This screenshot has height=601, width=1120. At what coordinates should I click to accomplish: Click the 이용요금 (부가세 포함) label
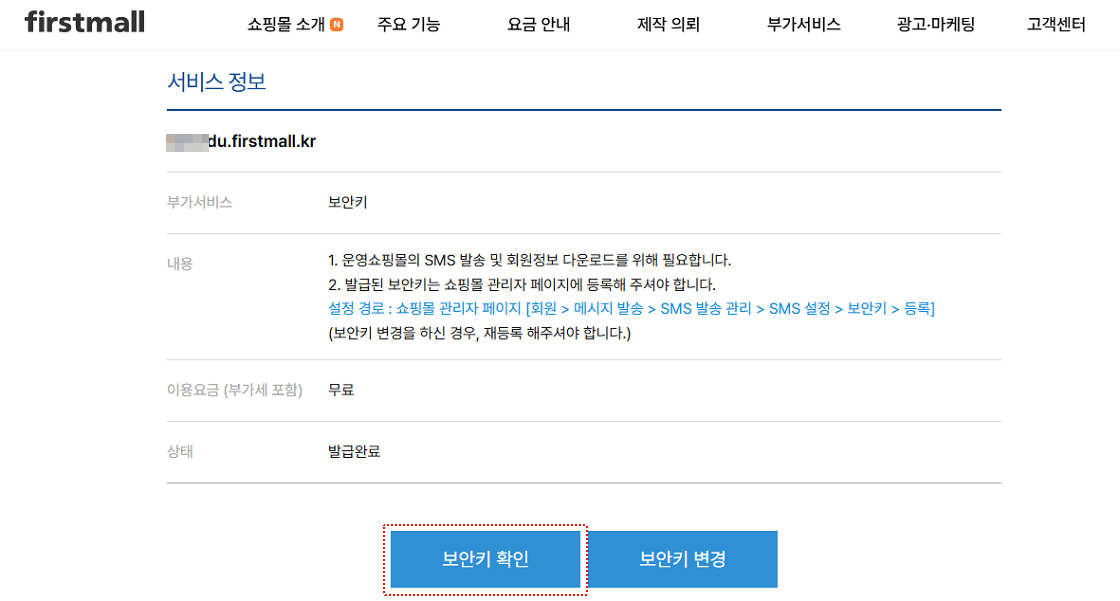[235, 390]
